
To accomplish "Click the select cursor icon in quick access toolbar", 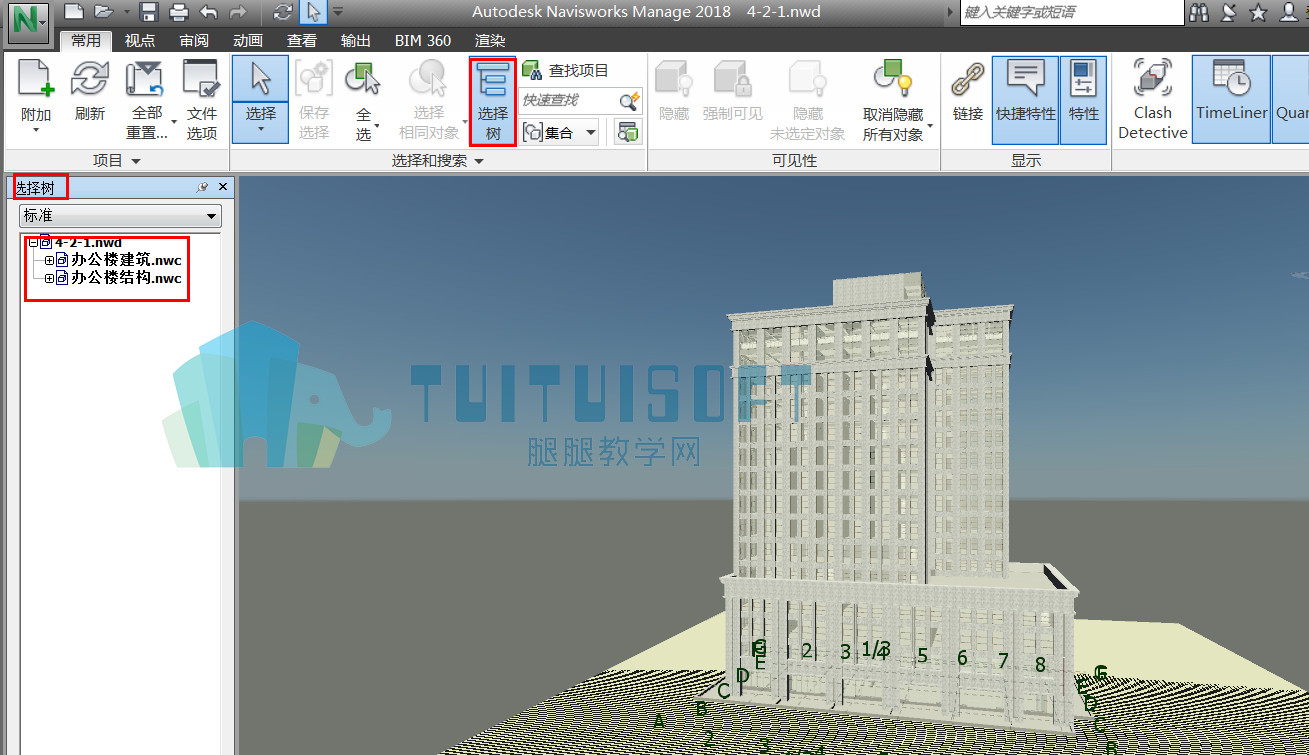I will point(313,13).
